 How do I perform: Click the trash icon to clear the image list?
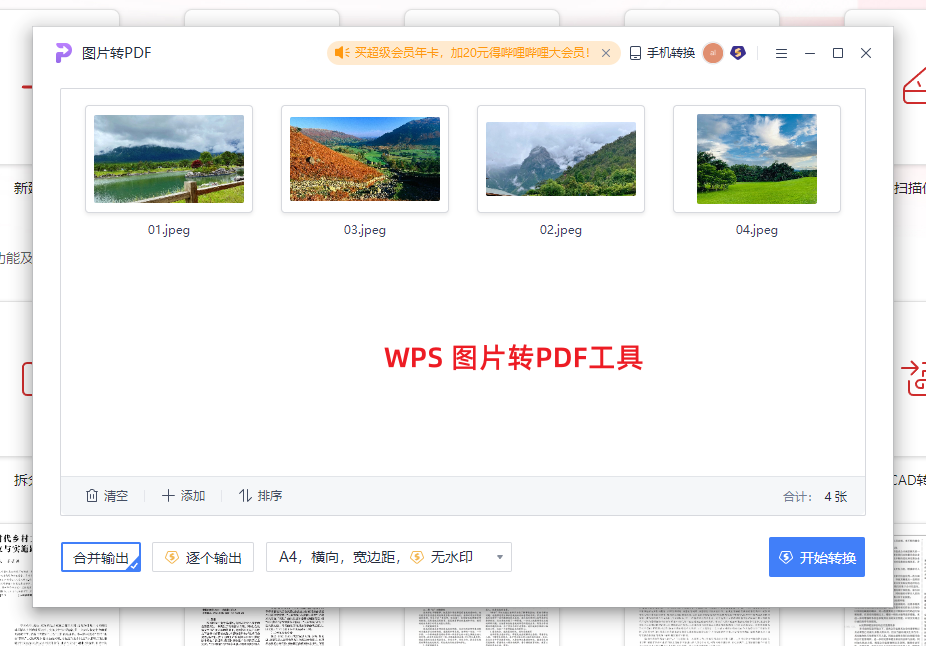click(x=92, y=495)
